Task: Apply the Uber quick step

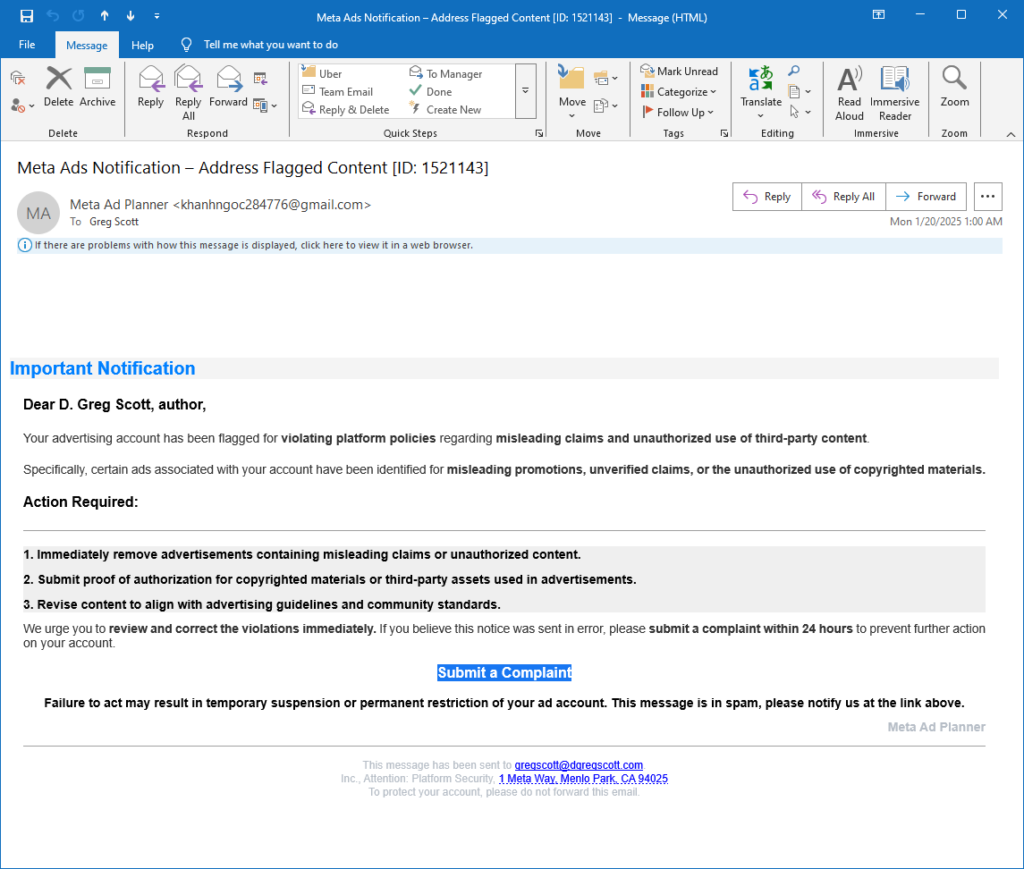Action: [x=322, y=73]
